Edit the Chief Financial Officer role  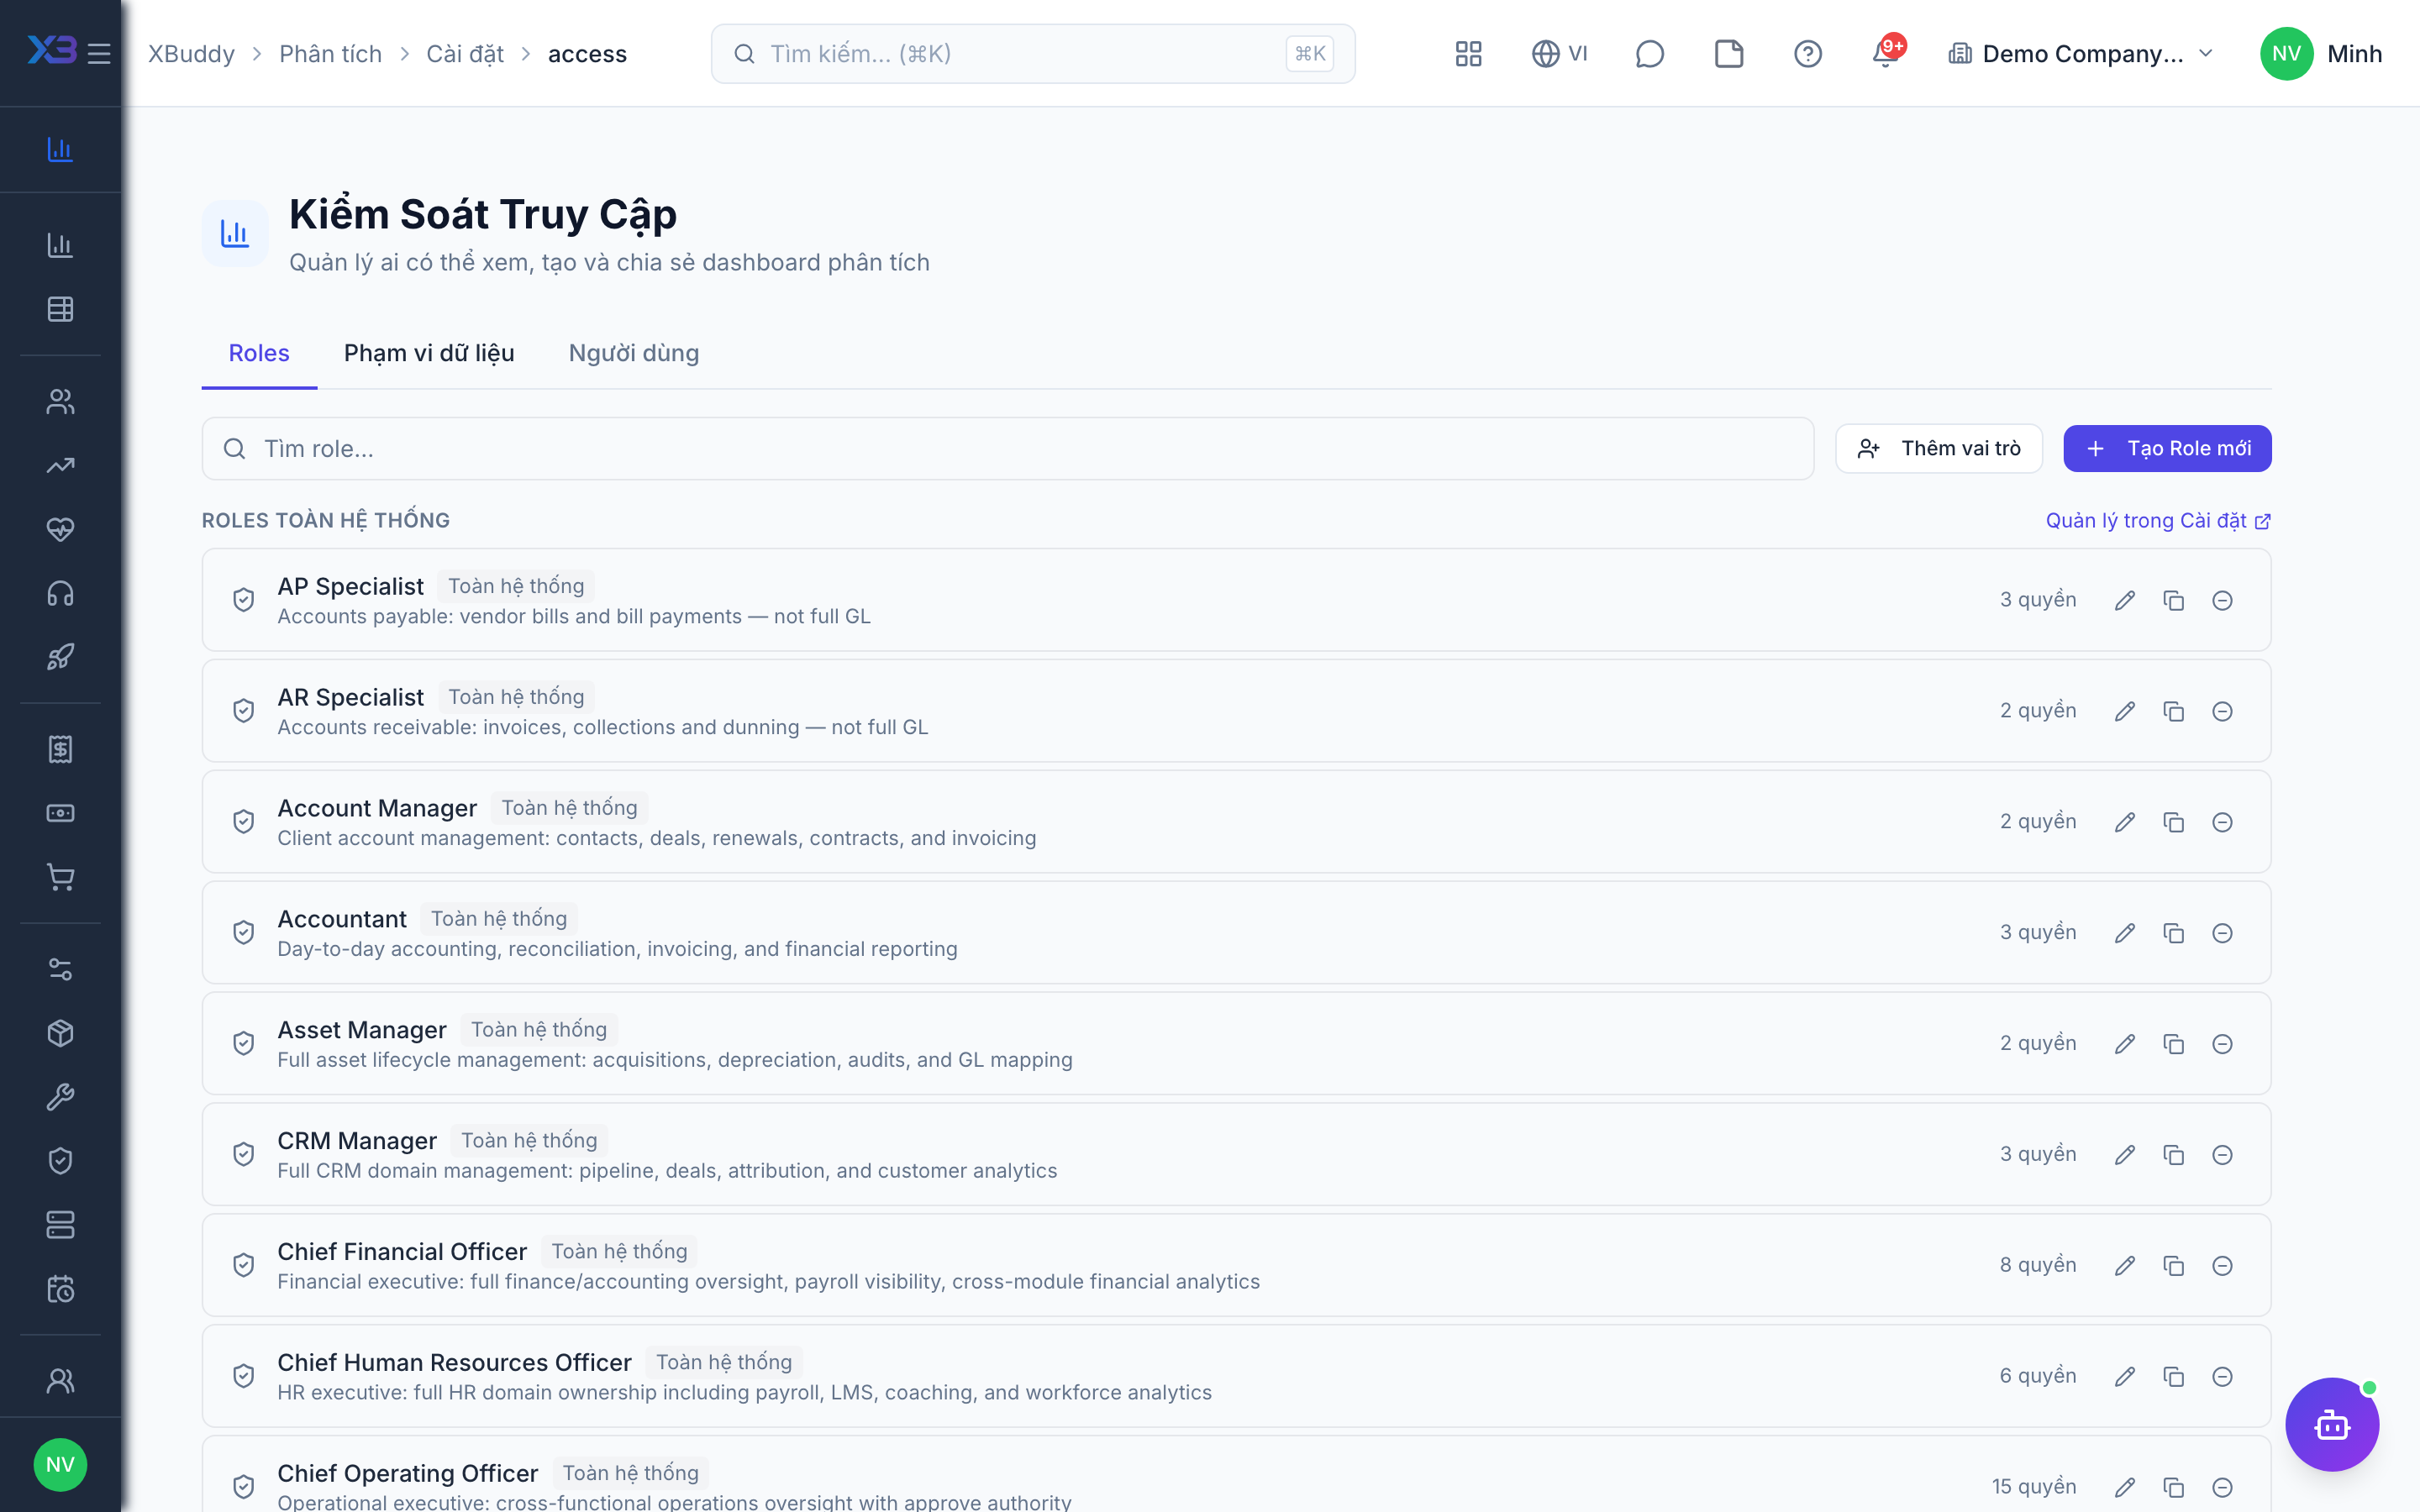2125,1266
